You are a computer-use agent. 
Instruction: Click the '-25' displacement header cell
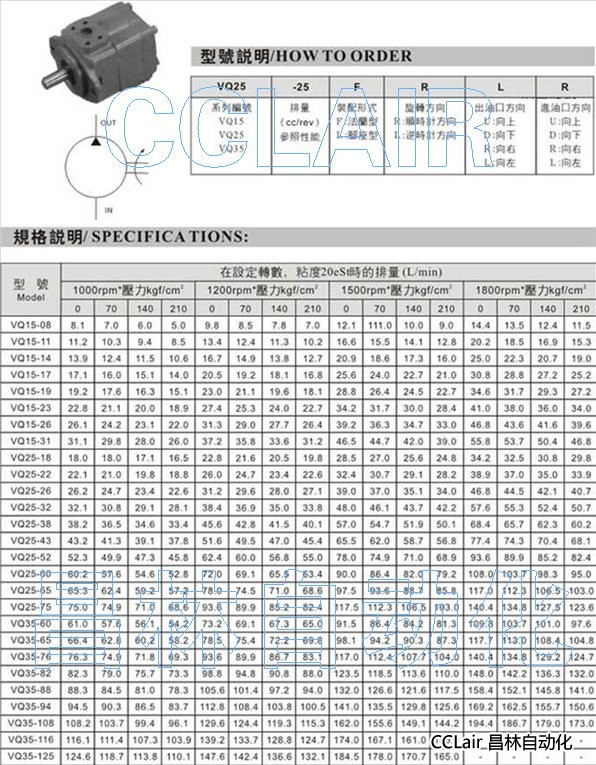[x=300, y=87]
